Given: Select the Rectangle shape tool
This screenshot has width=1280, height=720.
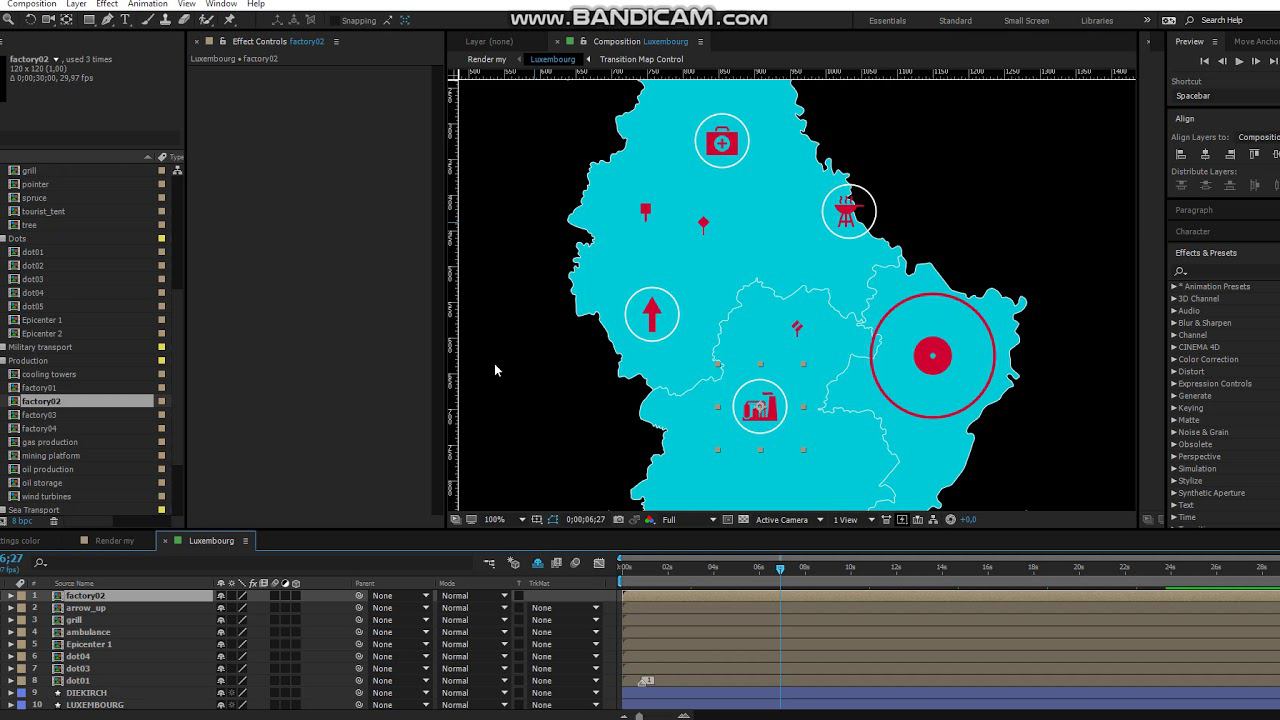Looking at the screenshot, I should 89,20.
